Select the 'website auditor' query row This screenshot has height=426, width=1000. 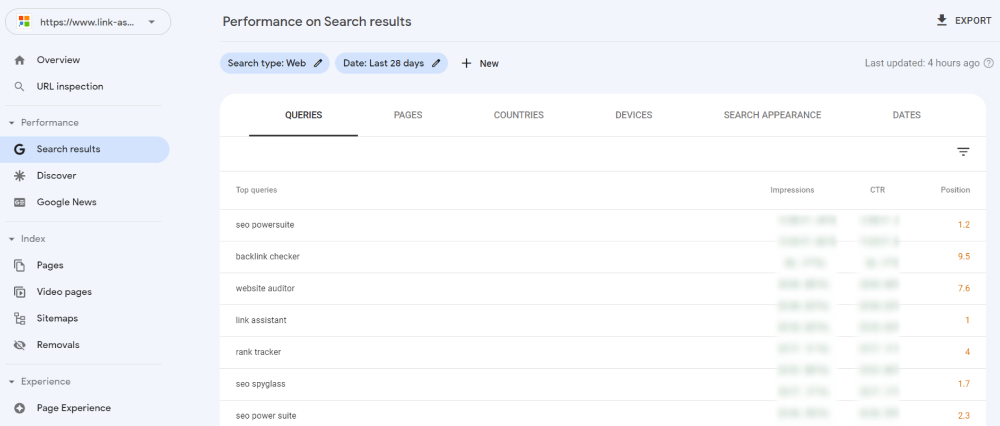click(603, 289)
